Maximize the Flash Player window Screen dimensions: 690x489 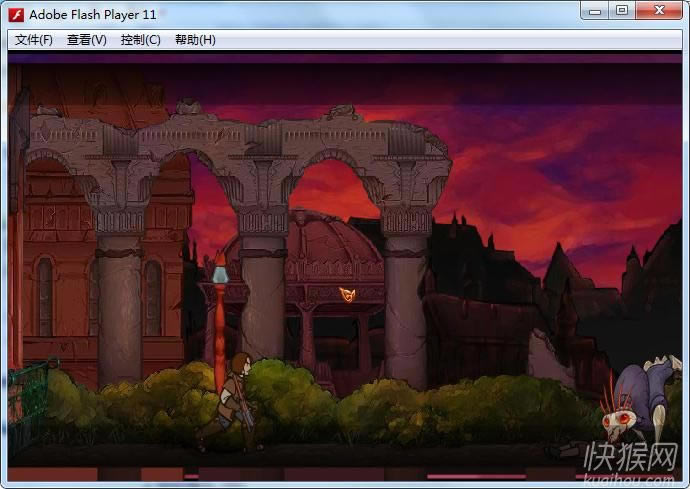pyautogui.click(x=622, y=10)
